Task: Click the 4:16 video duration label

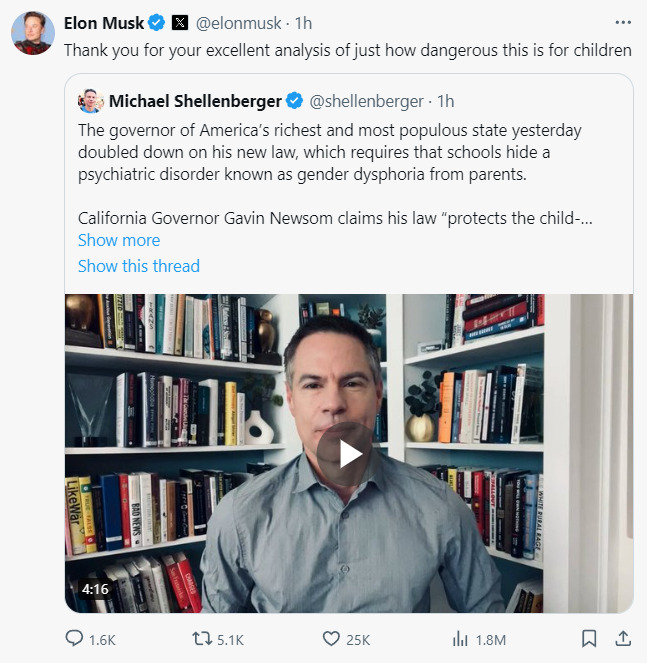Action: click(x=95, y=589)
